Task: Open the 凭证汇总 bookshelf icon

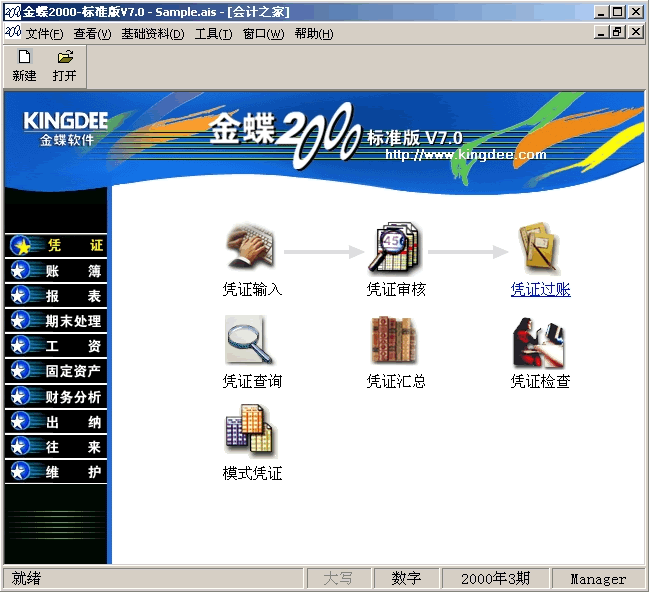Action: tap(394, 341)
